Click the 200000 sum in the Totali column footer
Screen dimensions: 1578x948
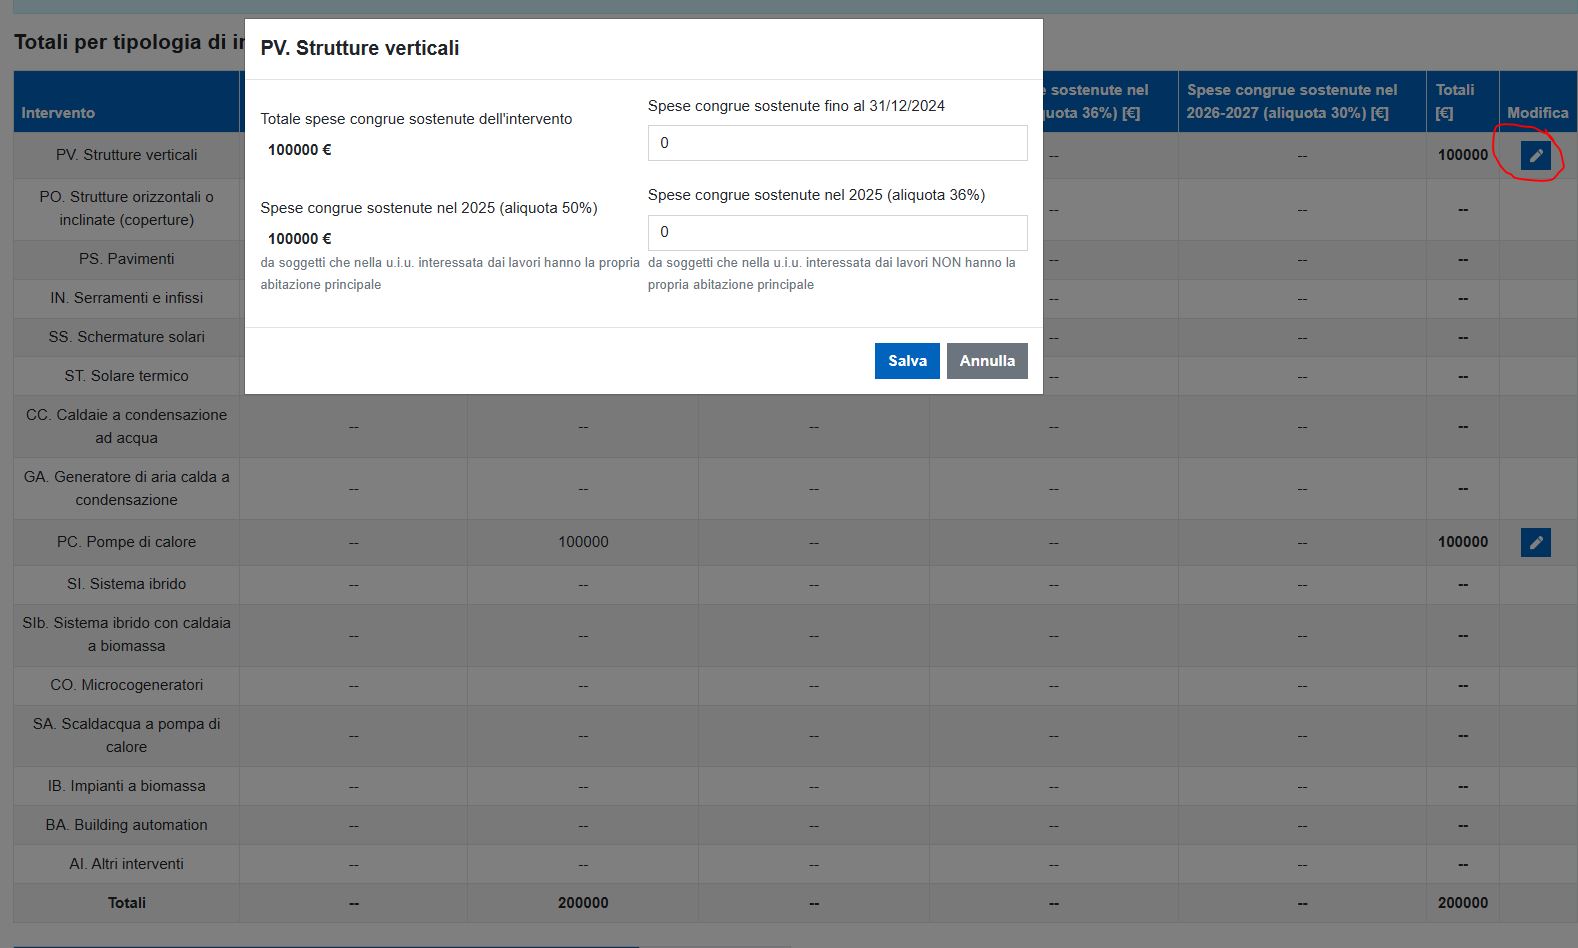pos(1463,903)
